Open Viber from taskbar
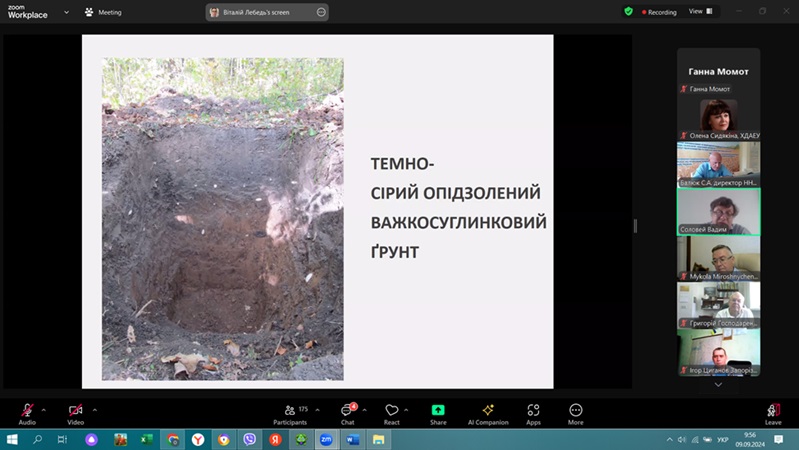 pos(249,439)
